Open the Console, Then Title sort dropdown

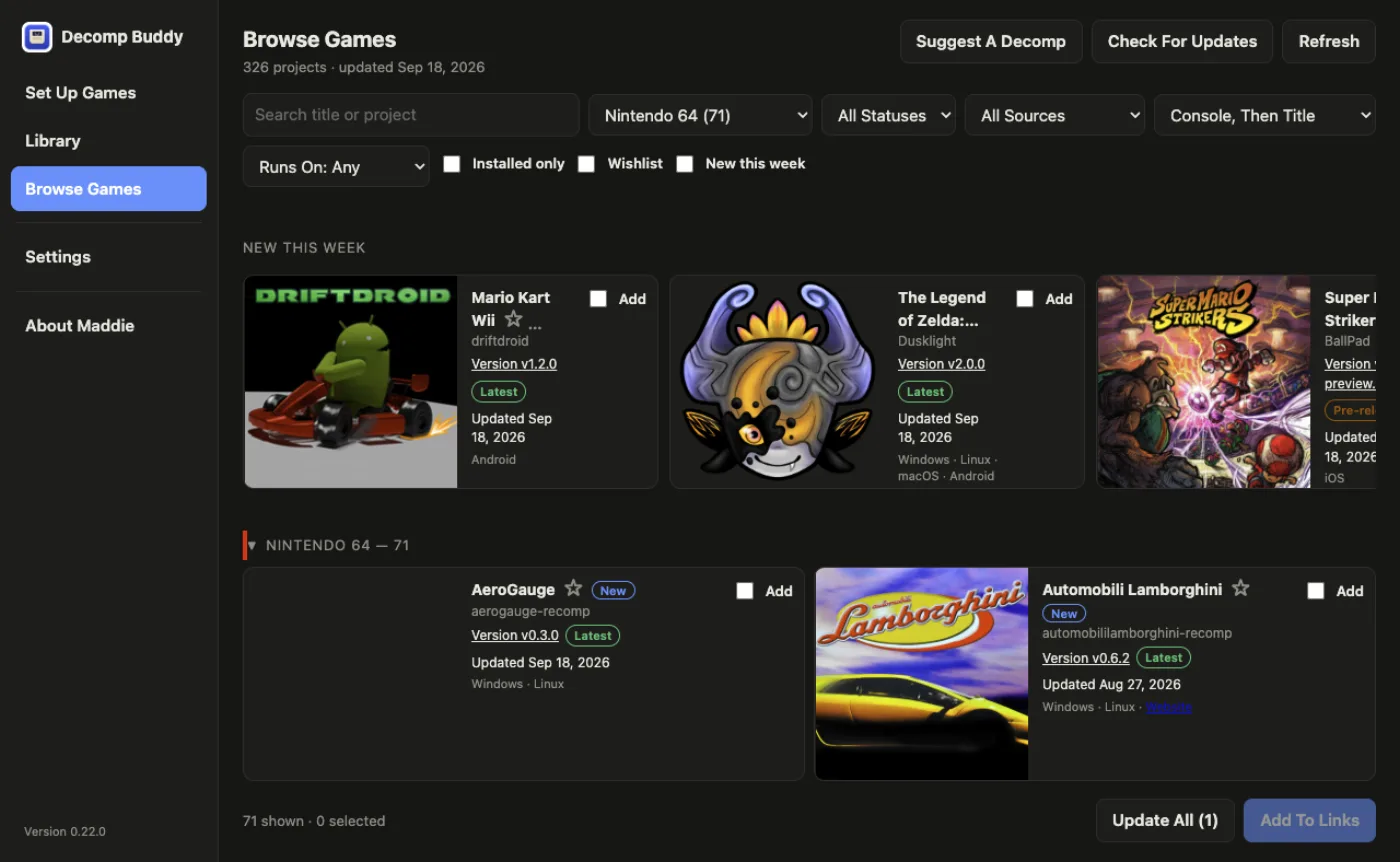click(1265, 115)
